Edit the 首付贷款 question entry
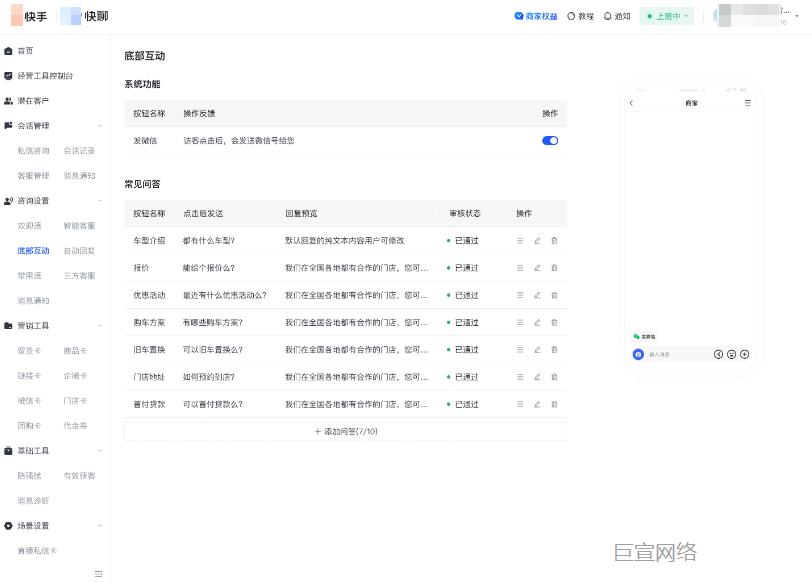Screen dimensions: 812x583 coord(537,404)
